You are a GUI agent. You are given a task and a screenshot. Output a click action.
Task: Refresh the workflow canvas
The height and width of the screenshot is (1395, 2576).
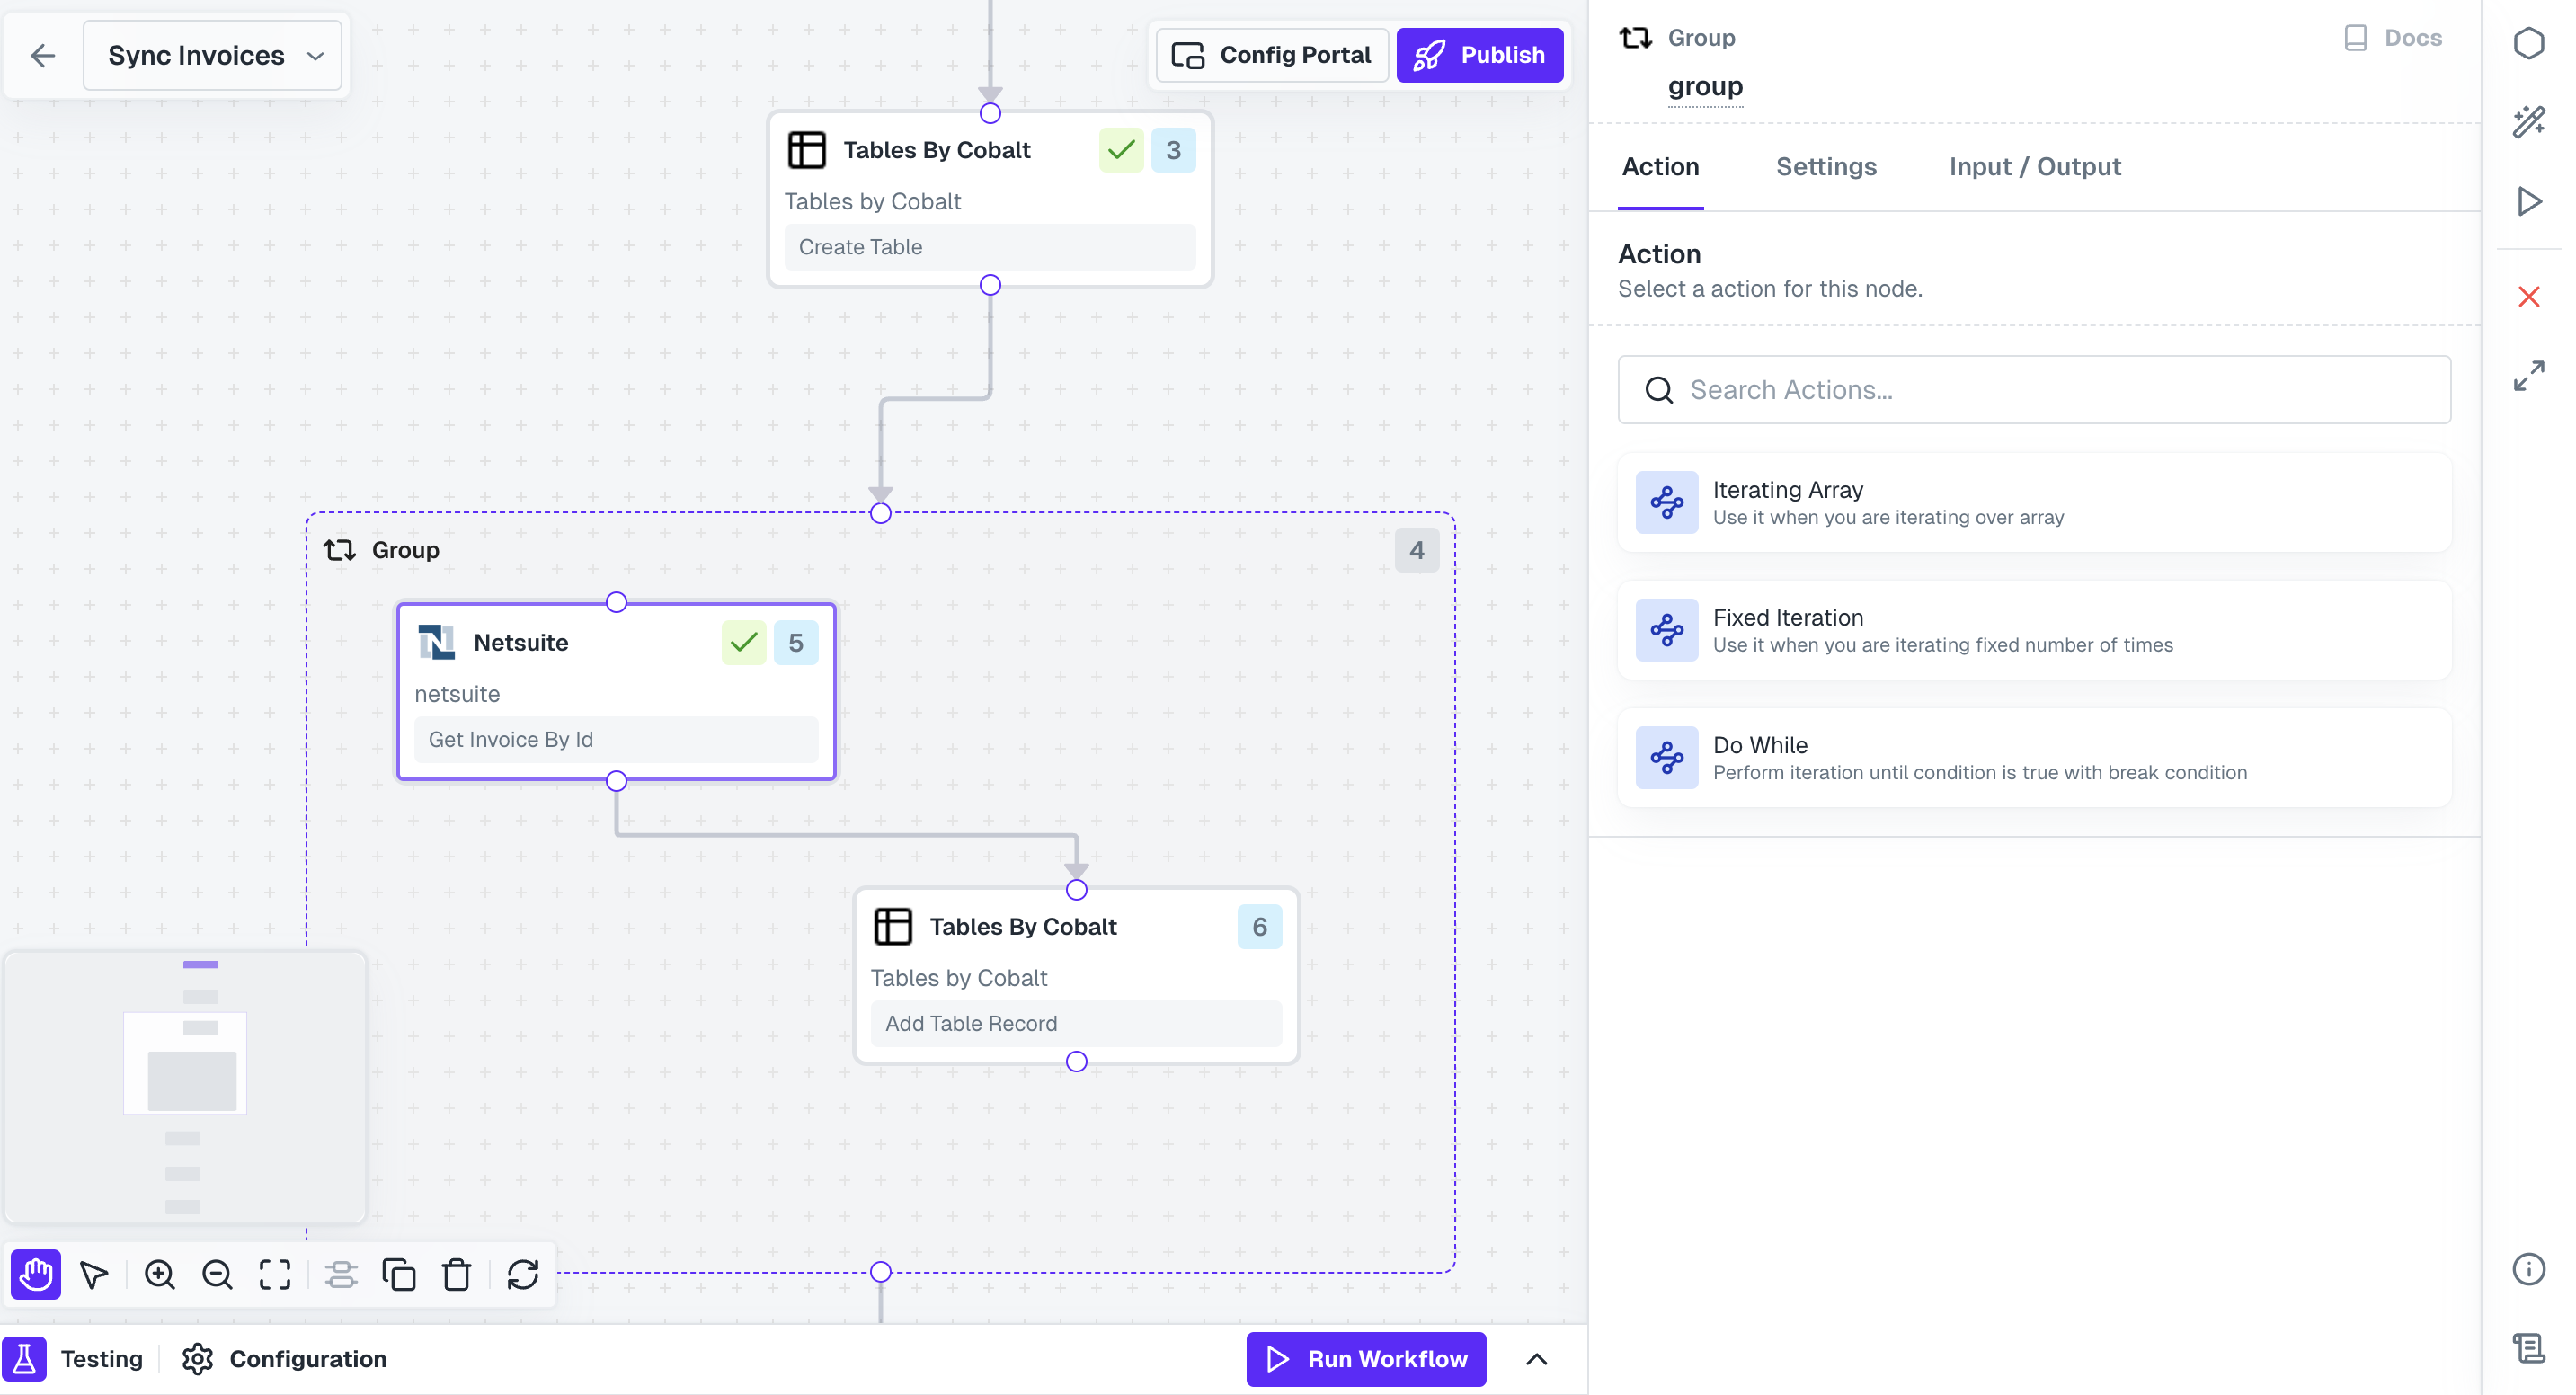click(524, 1275)
